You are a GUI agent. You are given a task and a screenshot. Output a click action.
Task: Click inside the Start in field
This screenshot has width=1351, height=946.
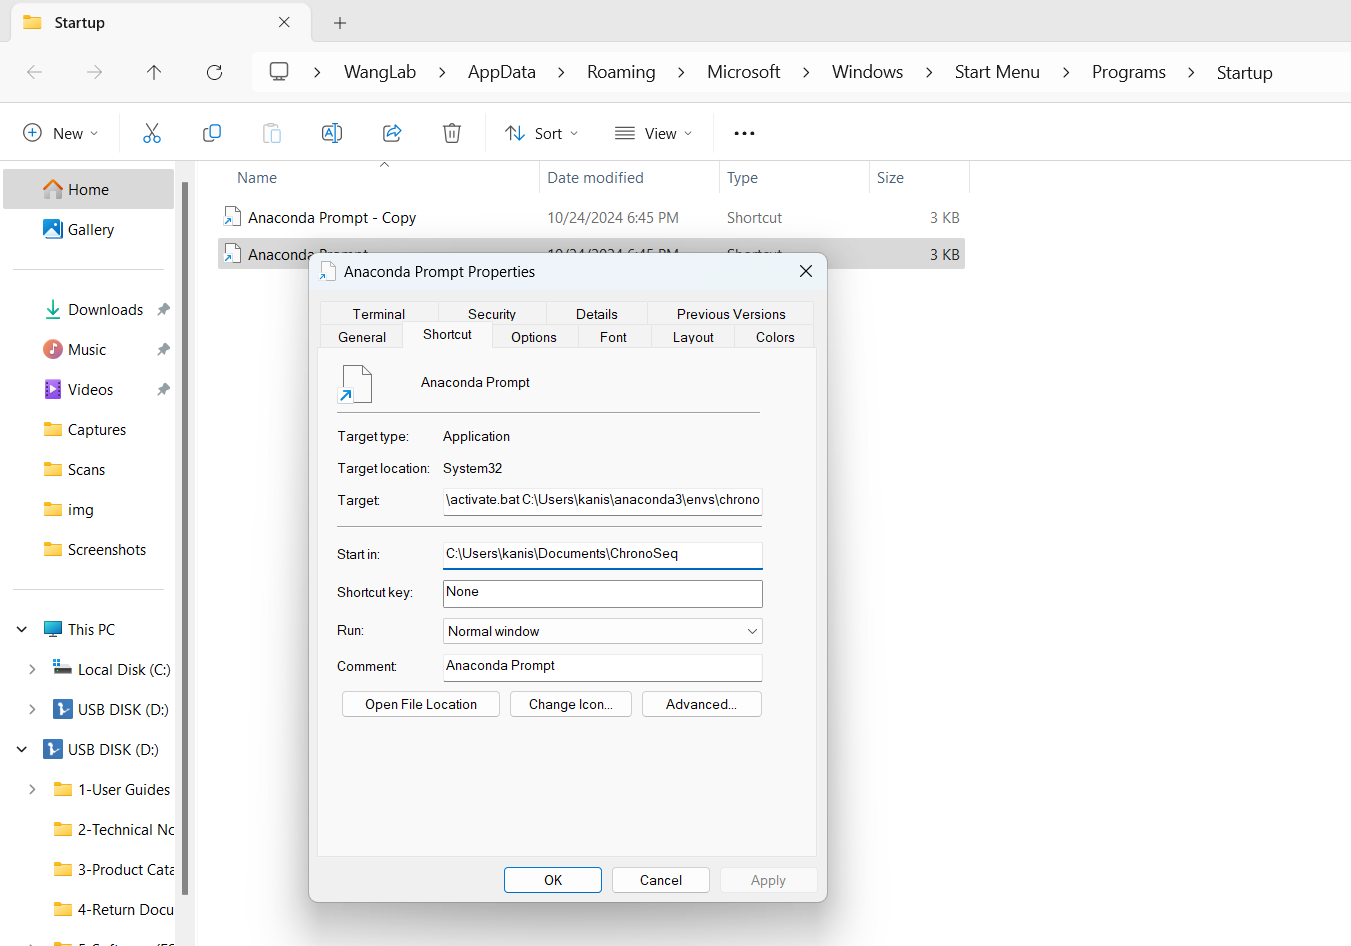pyautogui.click(x=602, y=554)
